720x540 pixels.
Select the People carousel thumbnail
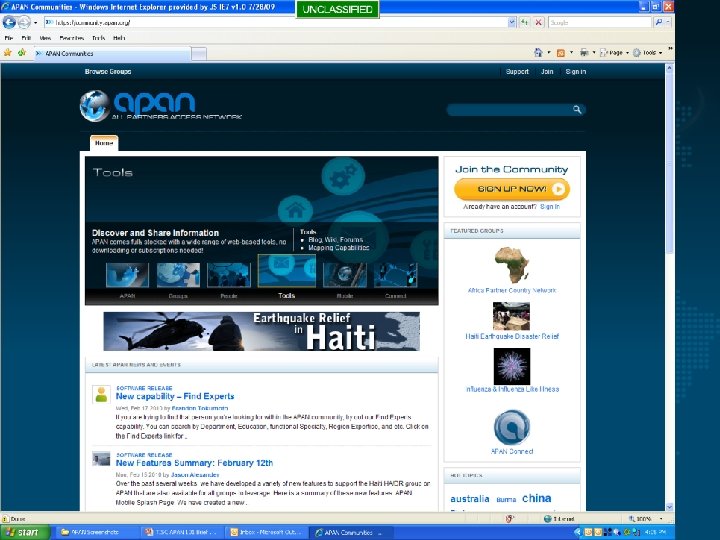pyautogui.click(x=229, y=275)
